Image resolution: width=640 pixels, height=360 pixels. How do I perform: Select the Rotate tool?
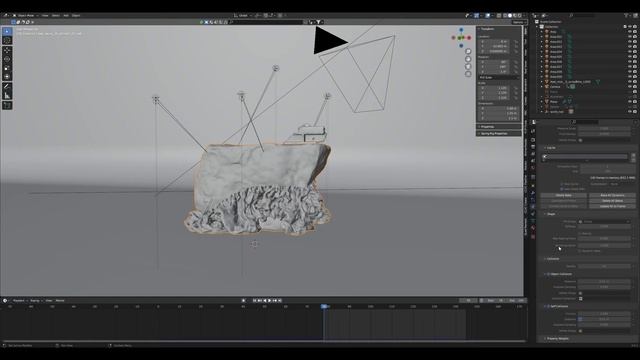click(x=7, y=59)
